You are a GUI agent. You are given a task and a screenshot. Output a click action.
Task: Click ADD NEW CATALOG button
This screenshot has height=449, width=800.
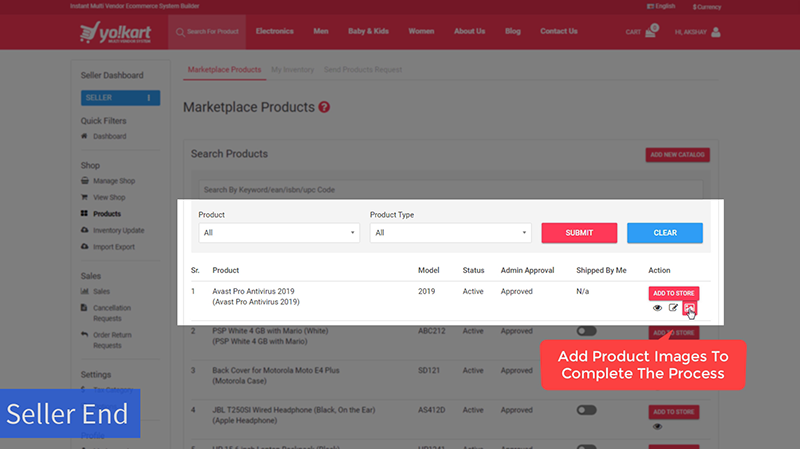pyautogui.click(x=677, y=155)
